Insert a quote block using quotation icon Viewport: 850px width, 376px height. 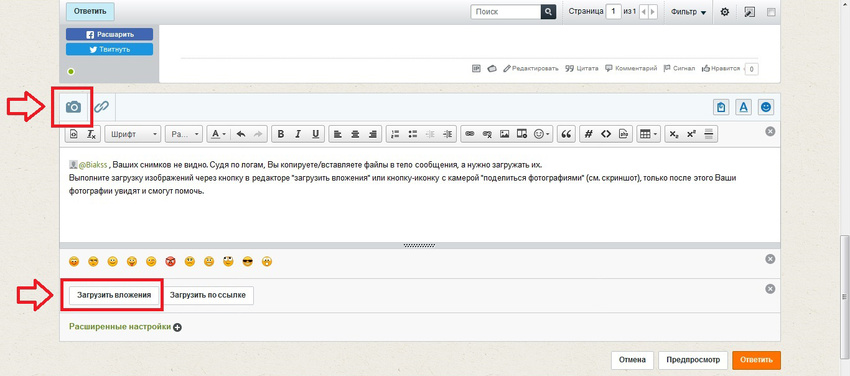[566, 134]
